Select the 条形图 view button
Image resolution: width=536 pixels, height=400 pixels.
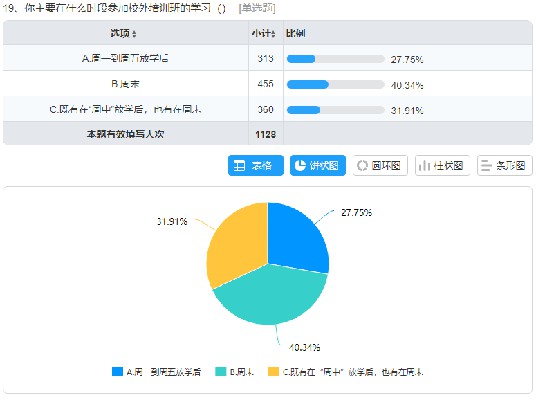[505, 165]
